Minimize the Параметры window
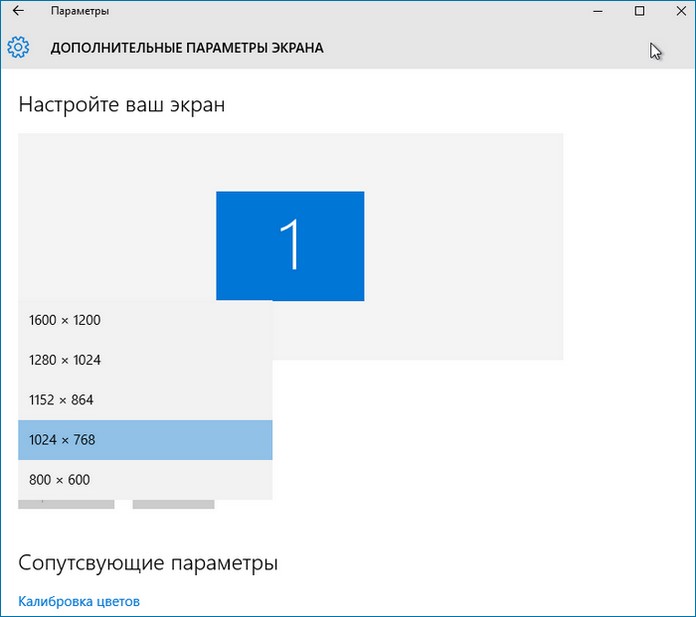Screen dimensions: 696x617 pos(595,11)
